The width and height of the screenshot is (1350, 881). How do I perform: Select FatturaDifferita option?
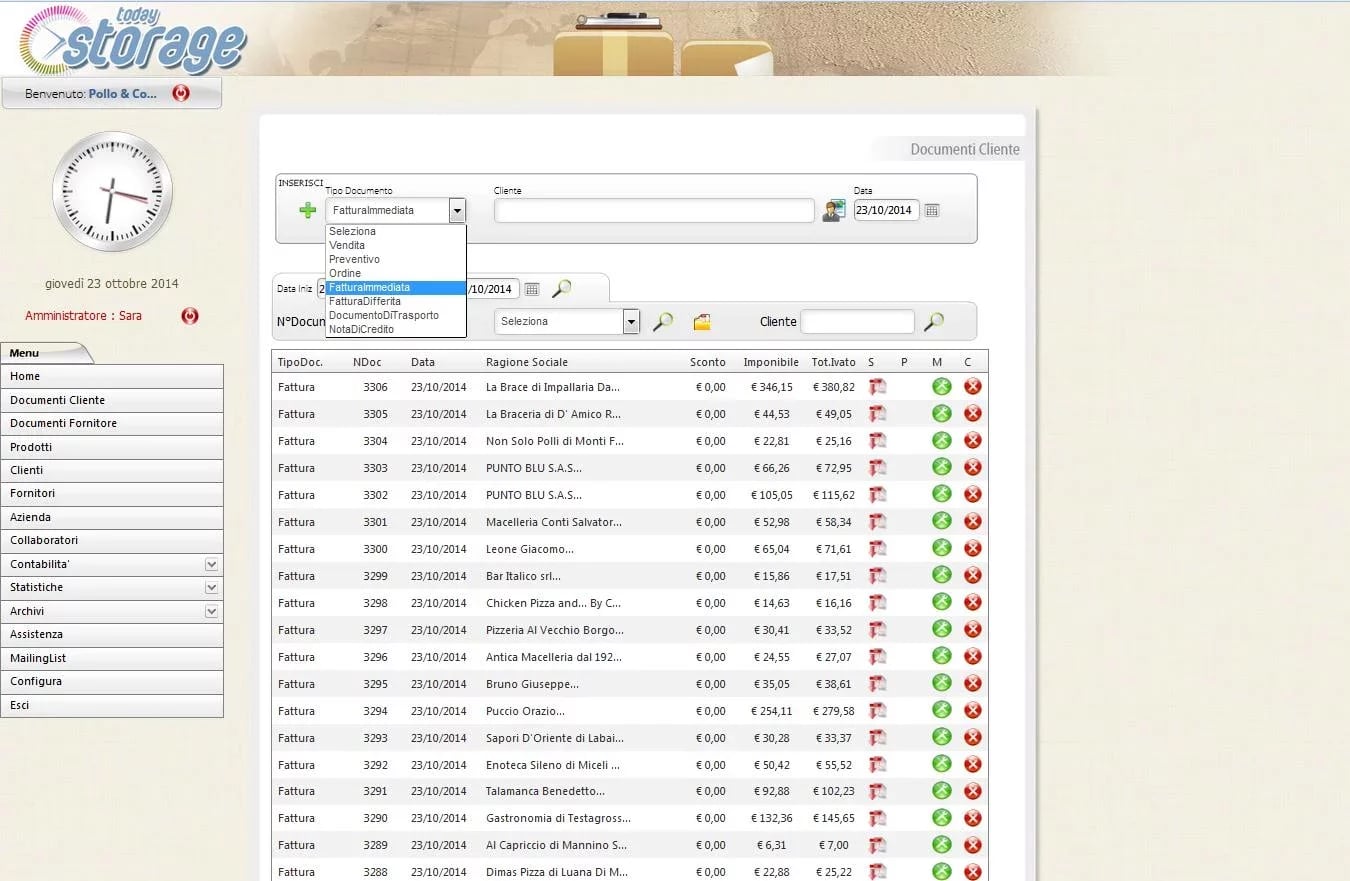point(395,301)
